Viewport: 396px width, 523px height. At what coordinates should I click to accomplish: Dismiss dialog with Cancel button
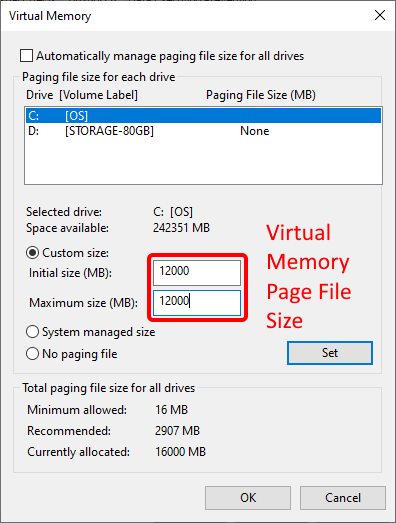coord(343,498)
